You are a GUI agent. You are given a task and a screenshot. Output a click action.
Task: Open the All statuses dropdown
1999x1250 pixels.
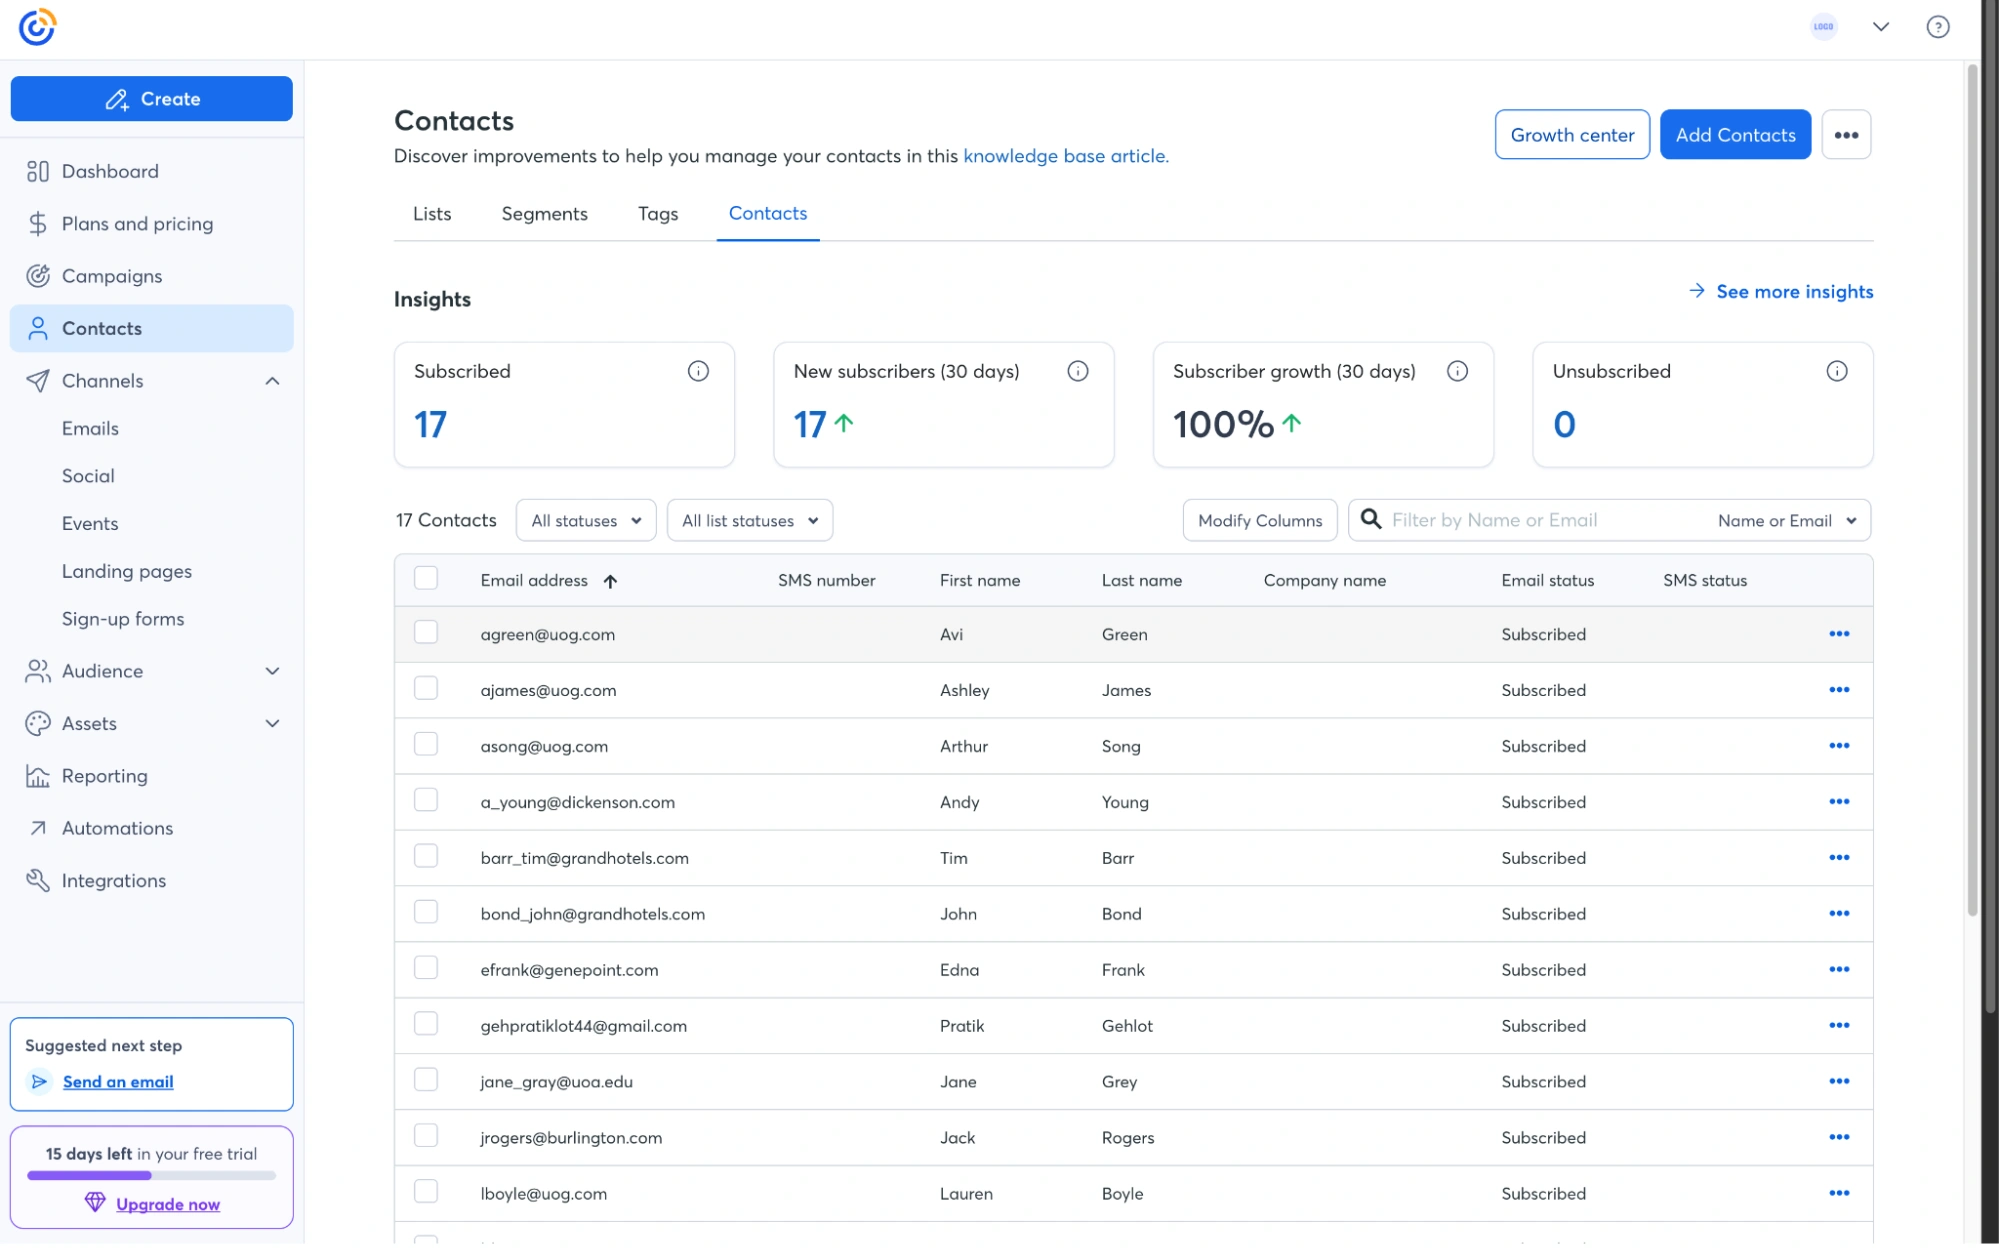[585, 520]
